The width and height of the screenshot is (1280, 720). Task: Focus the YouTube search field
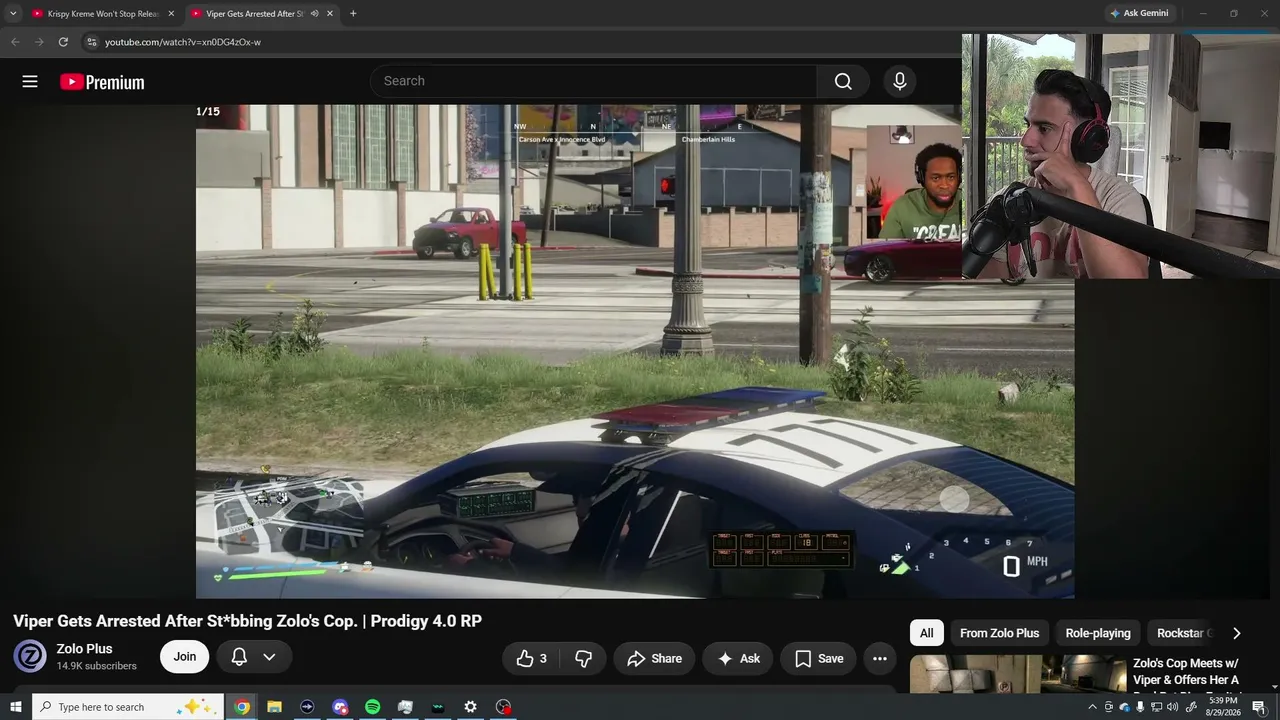coord(594,81)
